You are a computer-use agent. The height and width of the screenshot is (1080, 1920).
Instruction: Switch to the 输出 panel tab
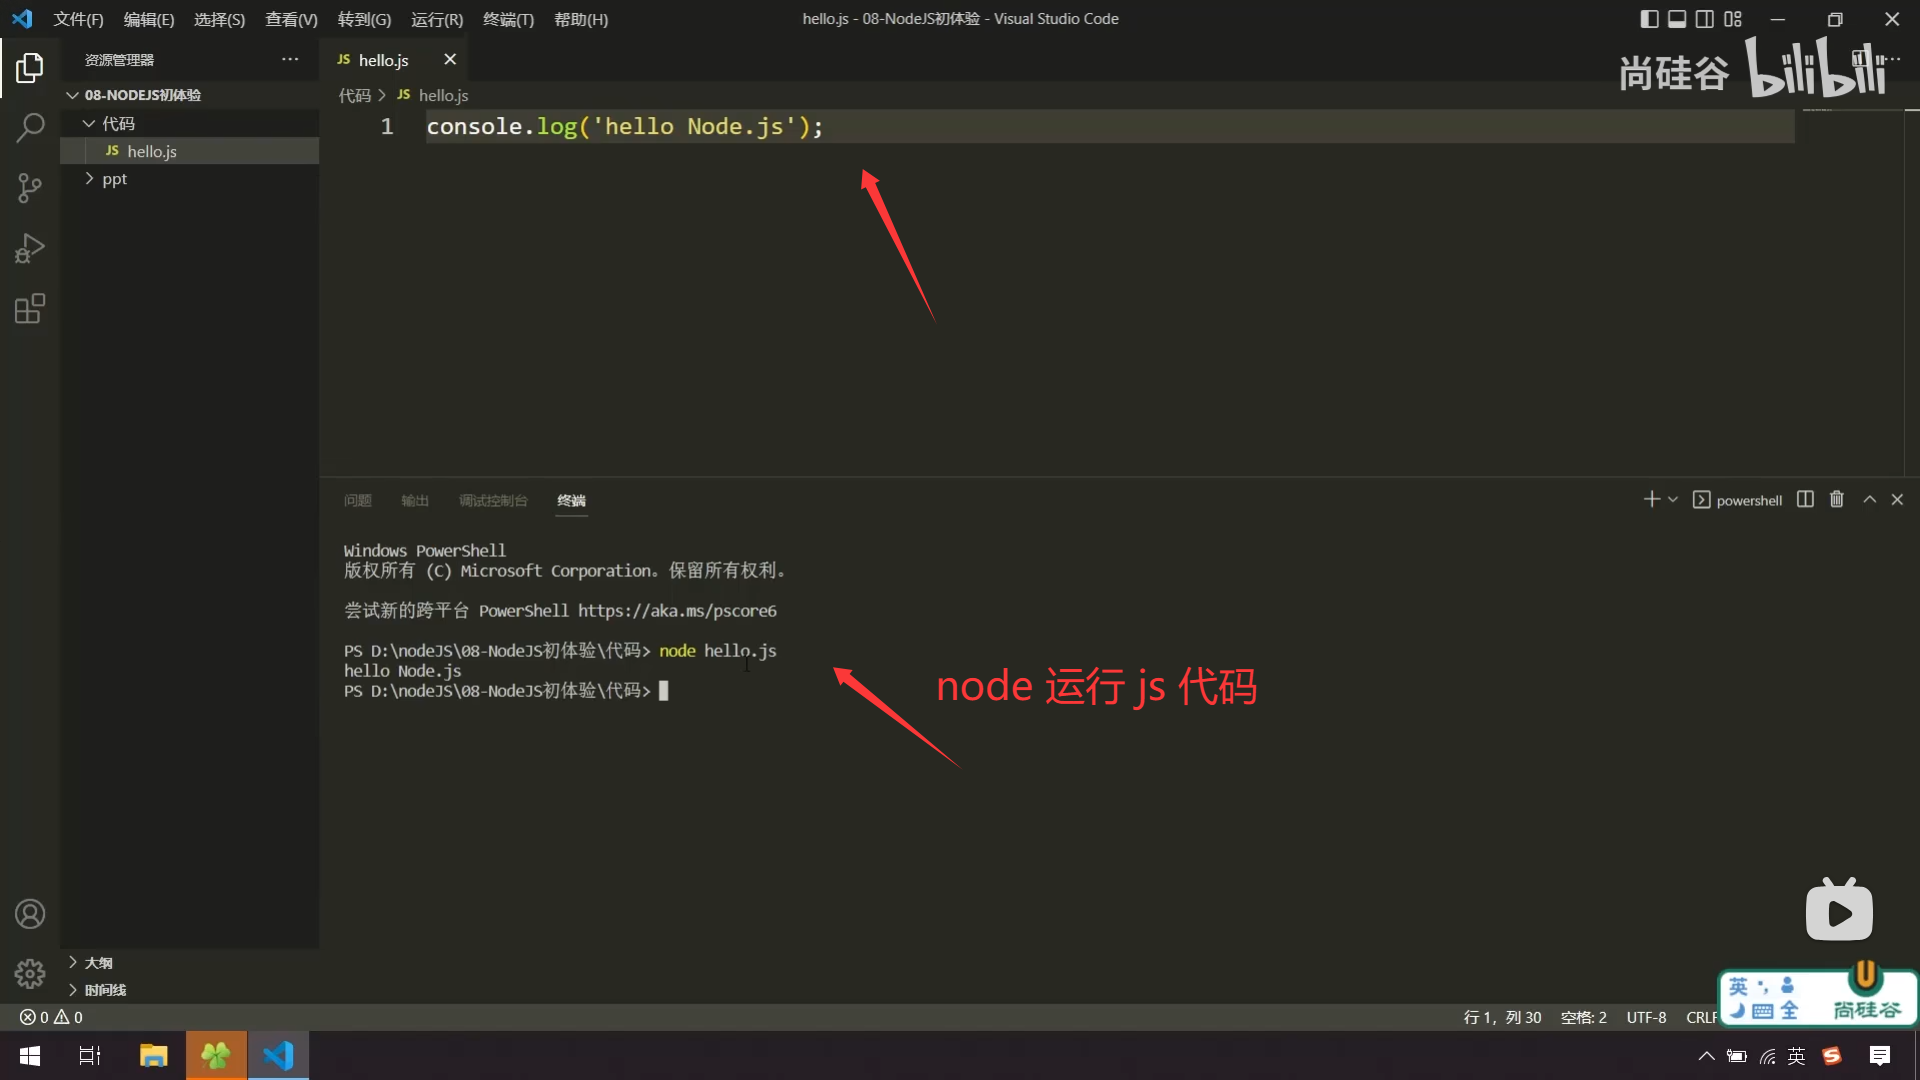(414, 500)
